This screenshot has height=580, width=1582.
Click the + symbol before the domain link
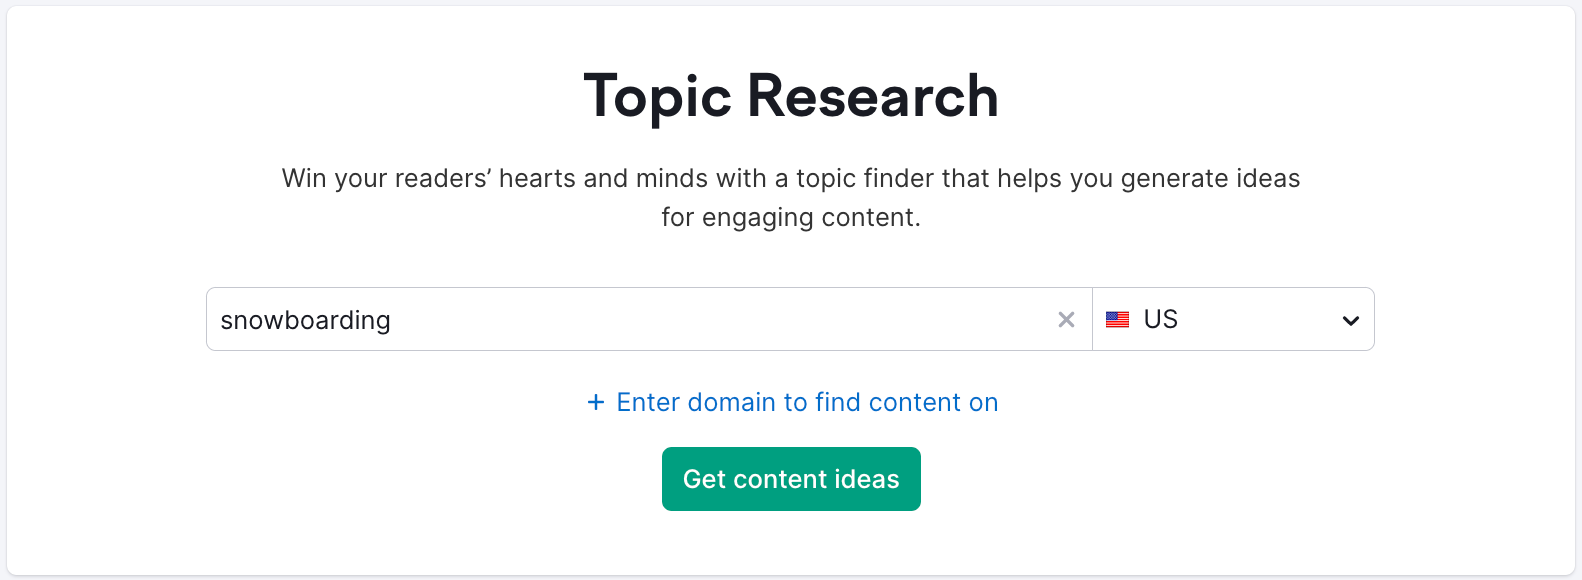coord(595,402)
